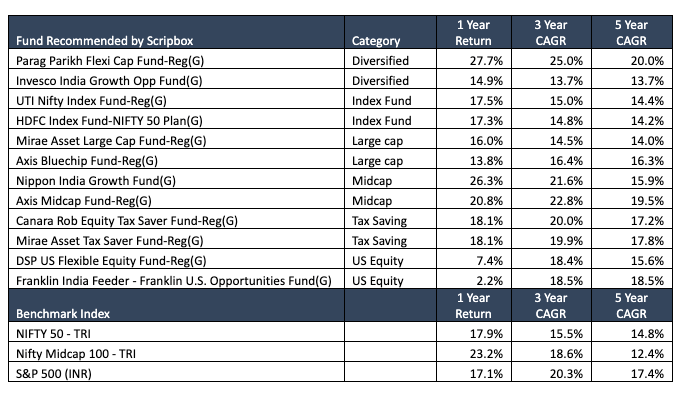The width and height of the screenshot is (680, 393).
Task: Click the Mirae Asset Large Cap Fund-Reg(G) name
Action: [x=111, y=141]
